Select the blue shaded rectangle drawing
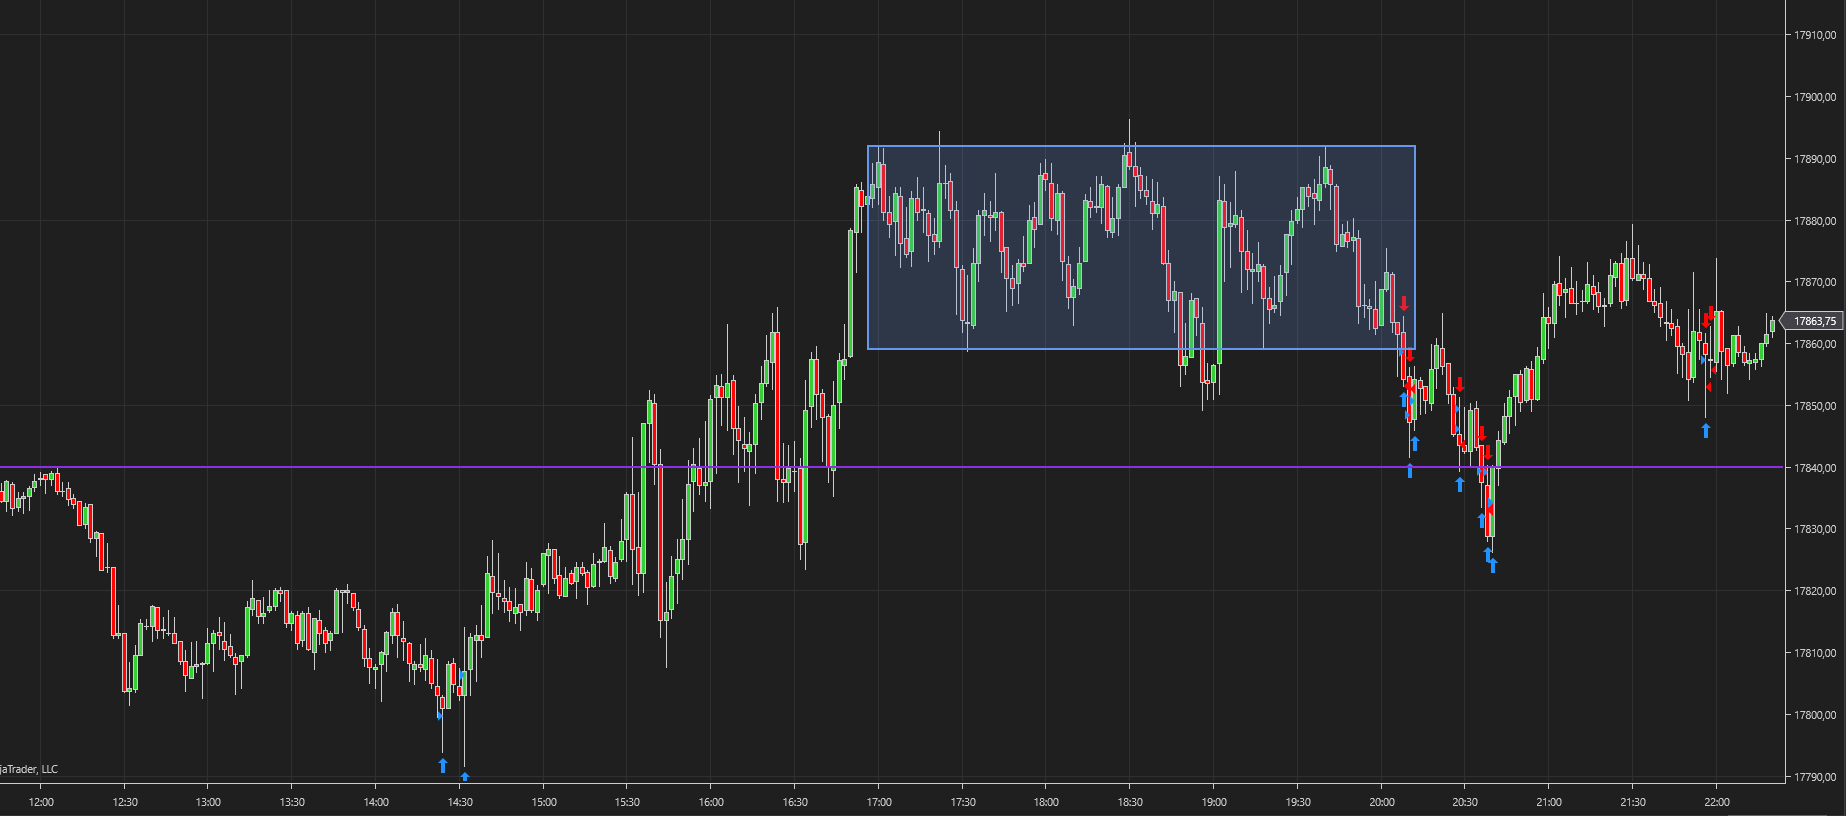1846x816 pixels. pos(1141,247)
